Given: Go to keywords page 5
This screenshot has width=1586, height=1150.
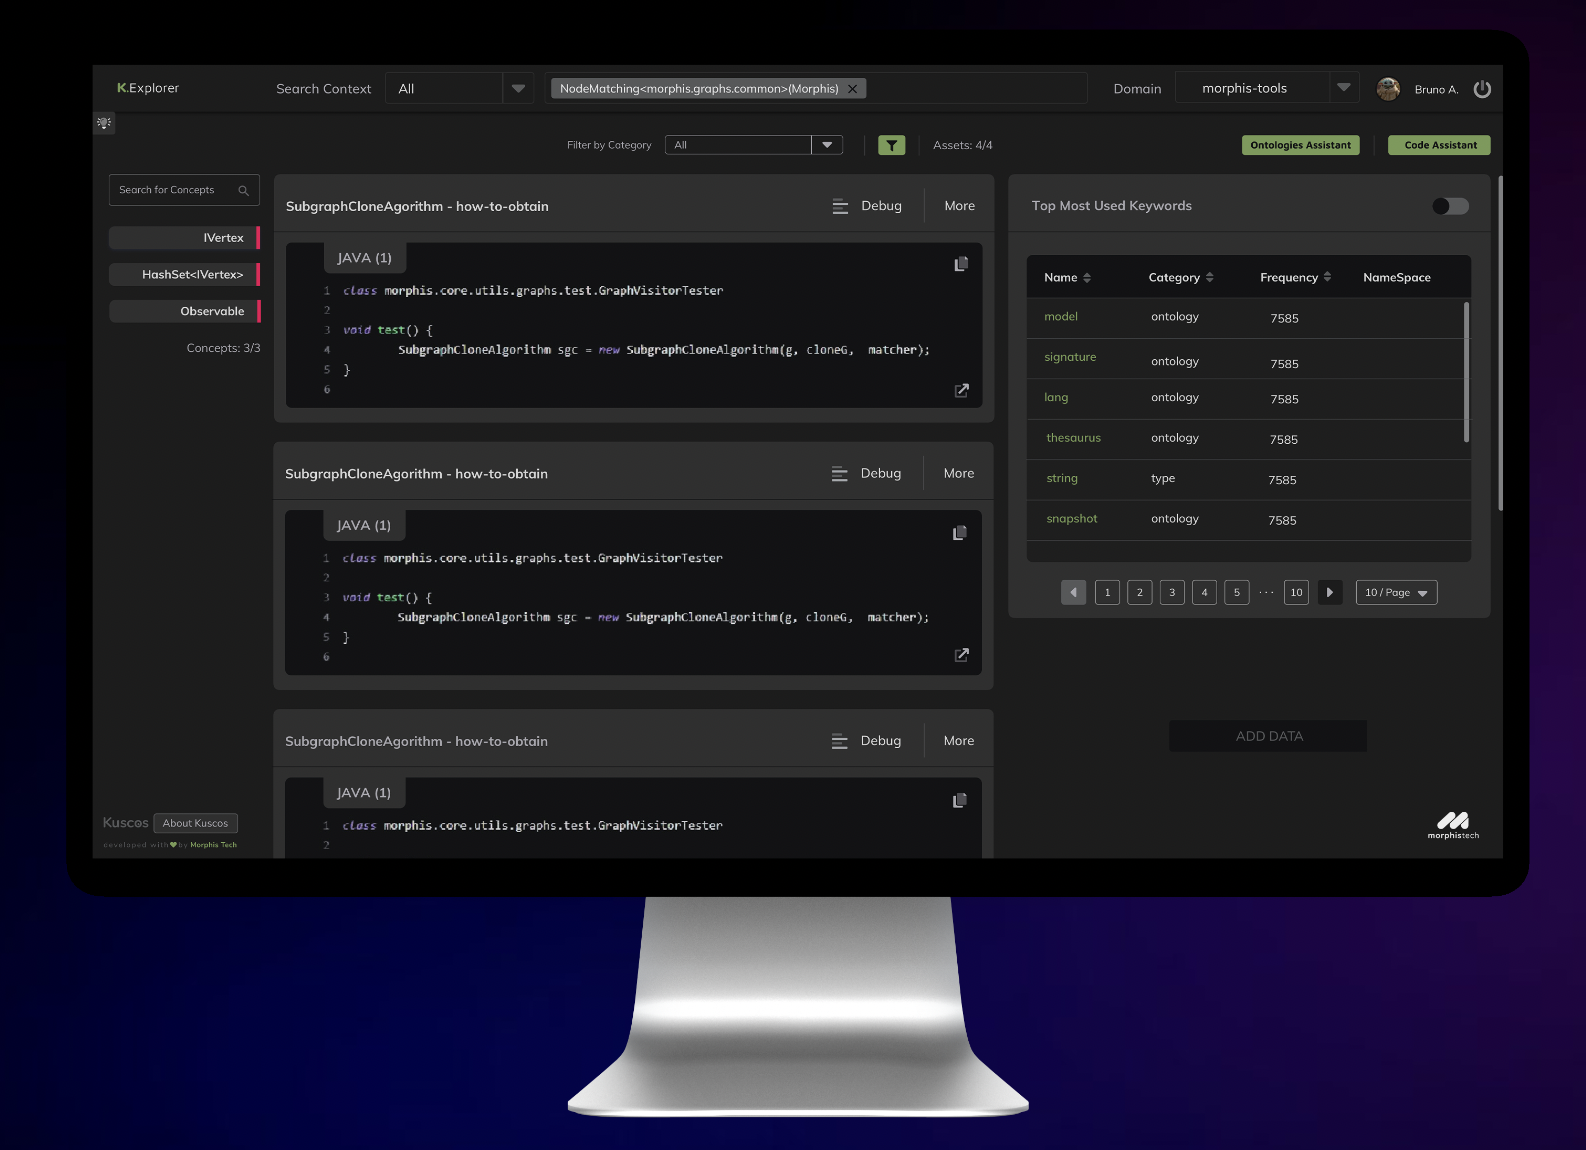Looking at the screenshot, I should tap(1237, 592).
